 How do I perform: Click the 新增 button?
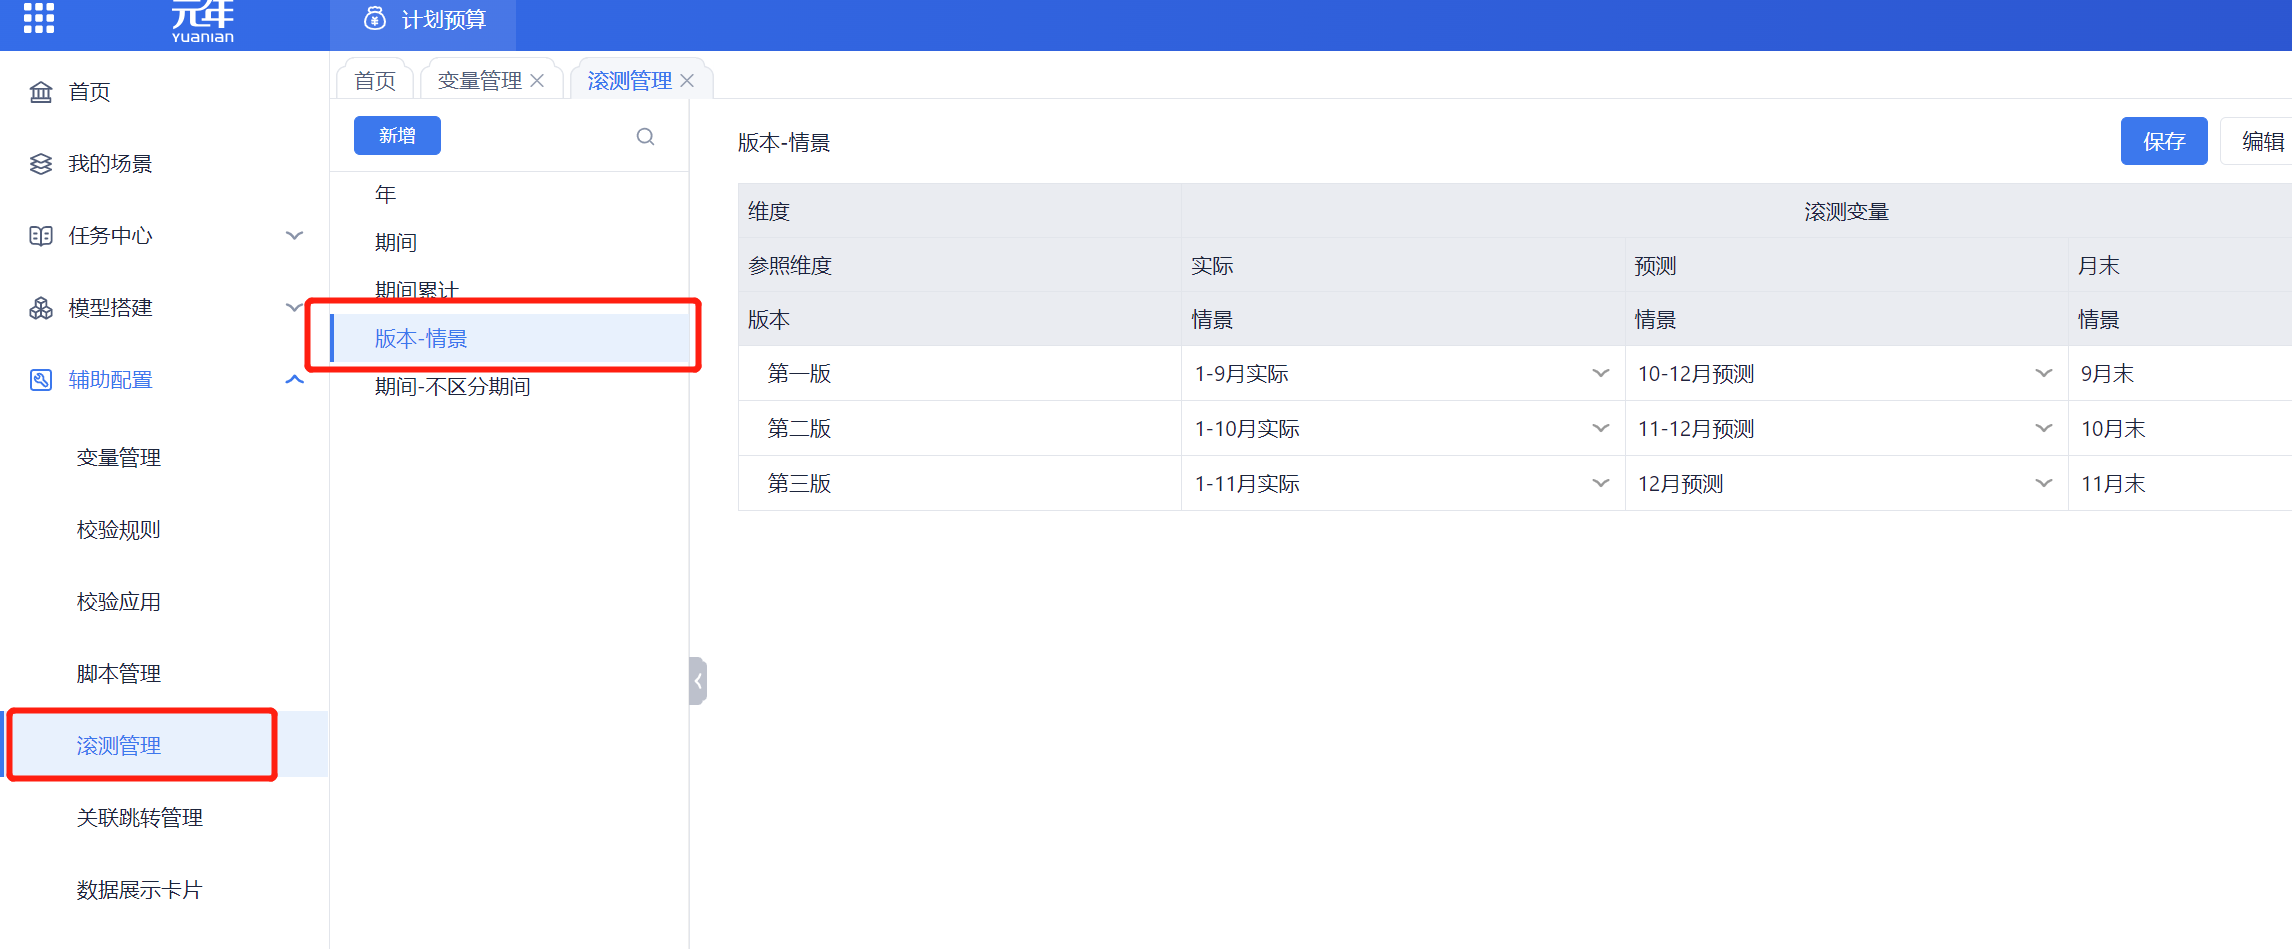click(x=397, y=136)
